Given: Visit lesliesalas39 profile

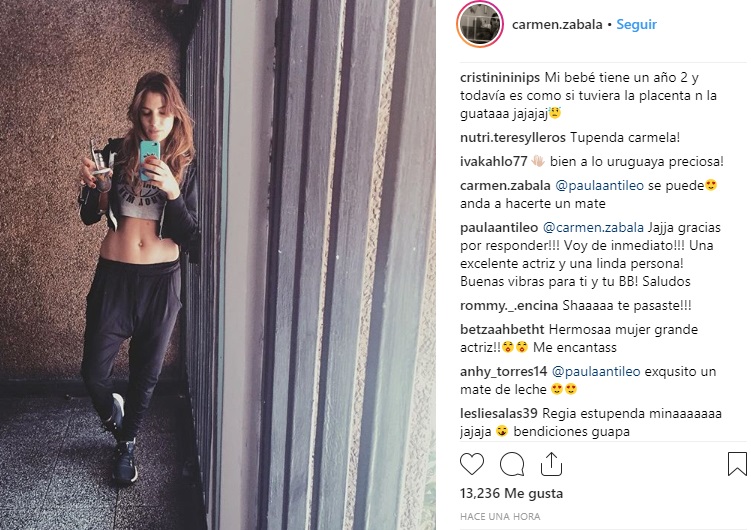Looking at the screenshot, I should (499, 414).
